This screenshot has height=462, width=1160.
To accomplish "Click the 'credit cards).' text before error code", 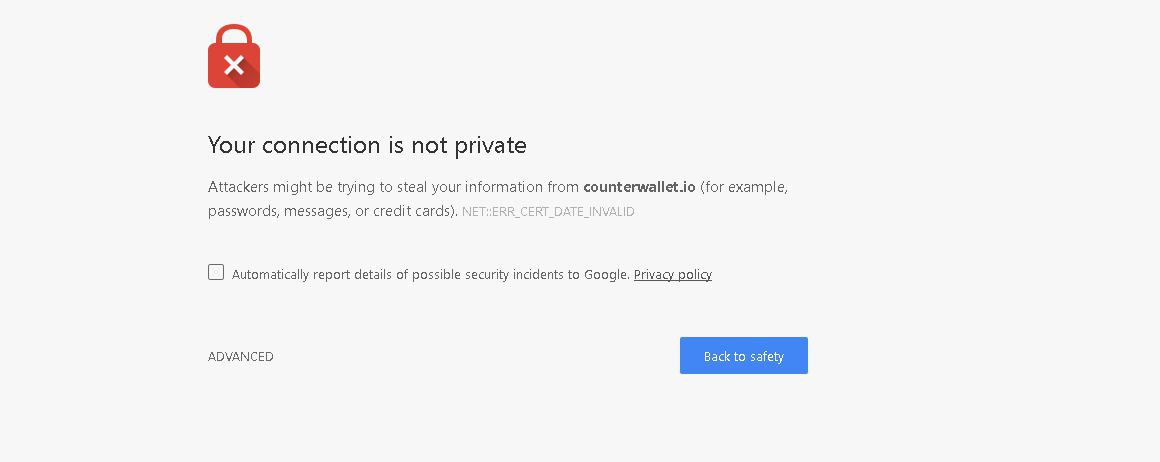I will click(x=415, y=211).
